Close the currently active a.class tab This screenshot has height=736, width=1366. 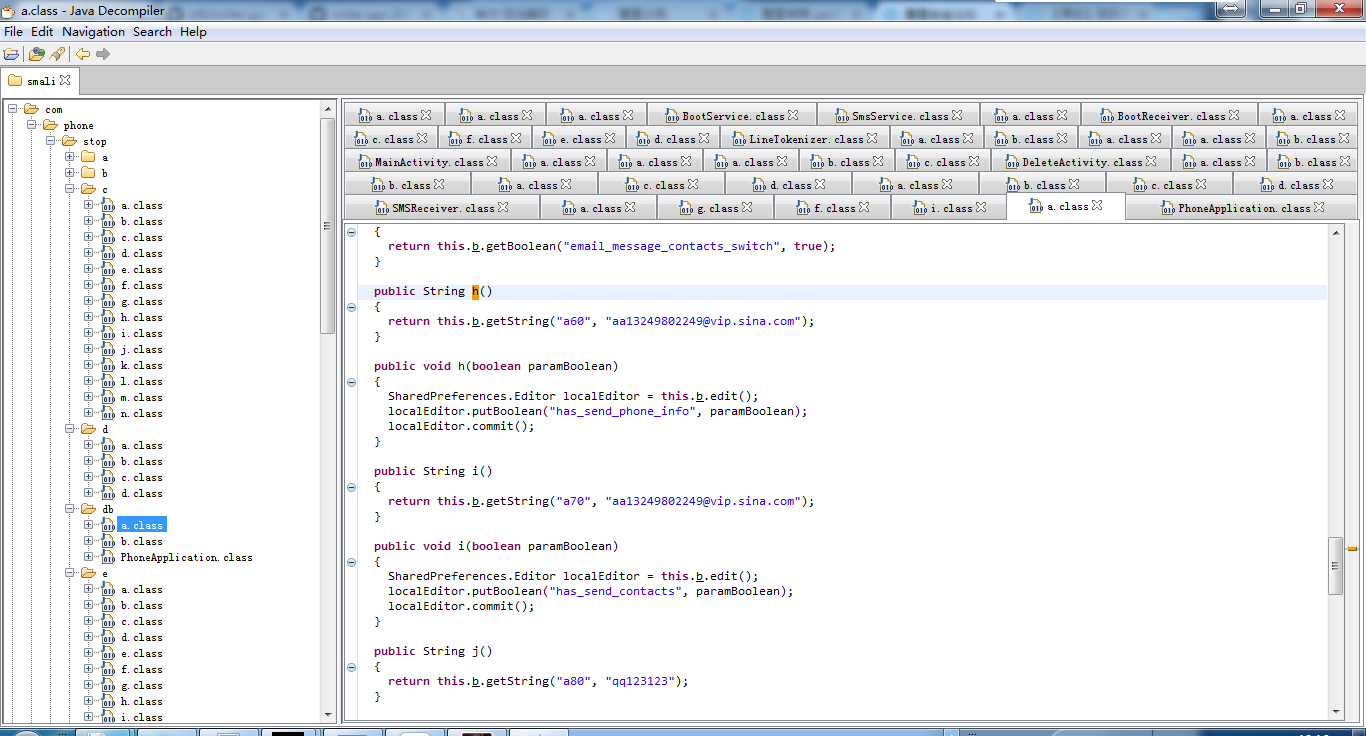tap(1097, 205)
